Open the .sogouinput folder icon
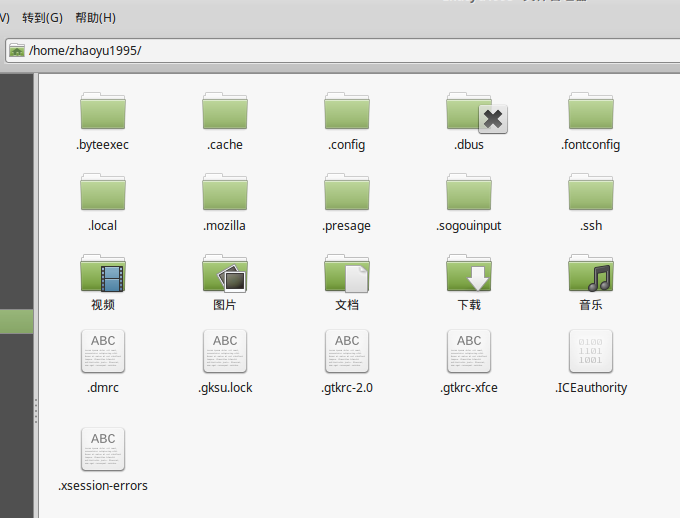Image resolution: width=680 pixels, height=518 pixels. pos(469,192)
